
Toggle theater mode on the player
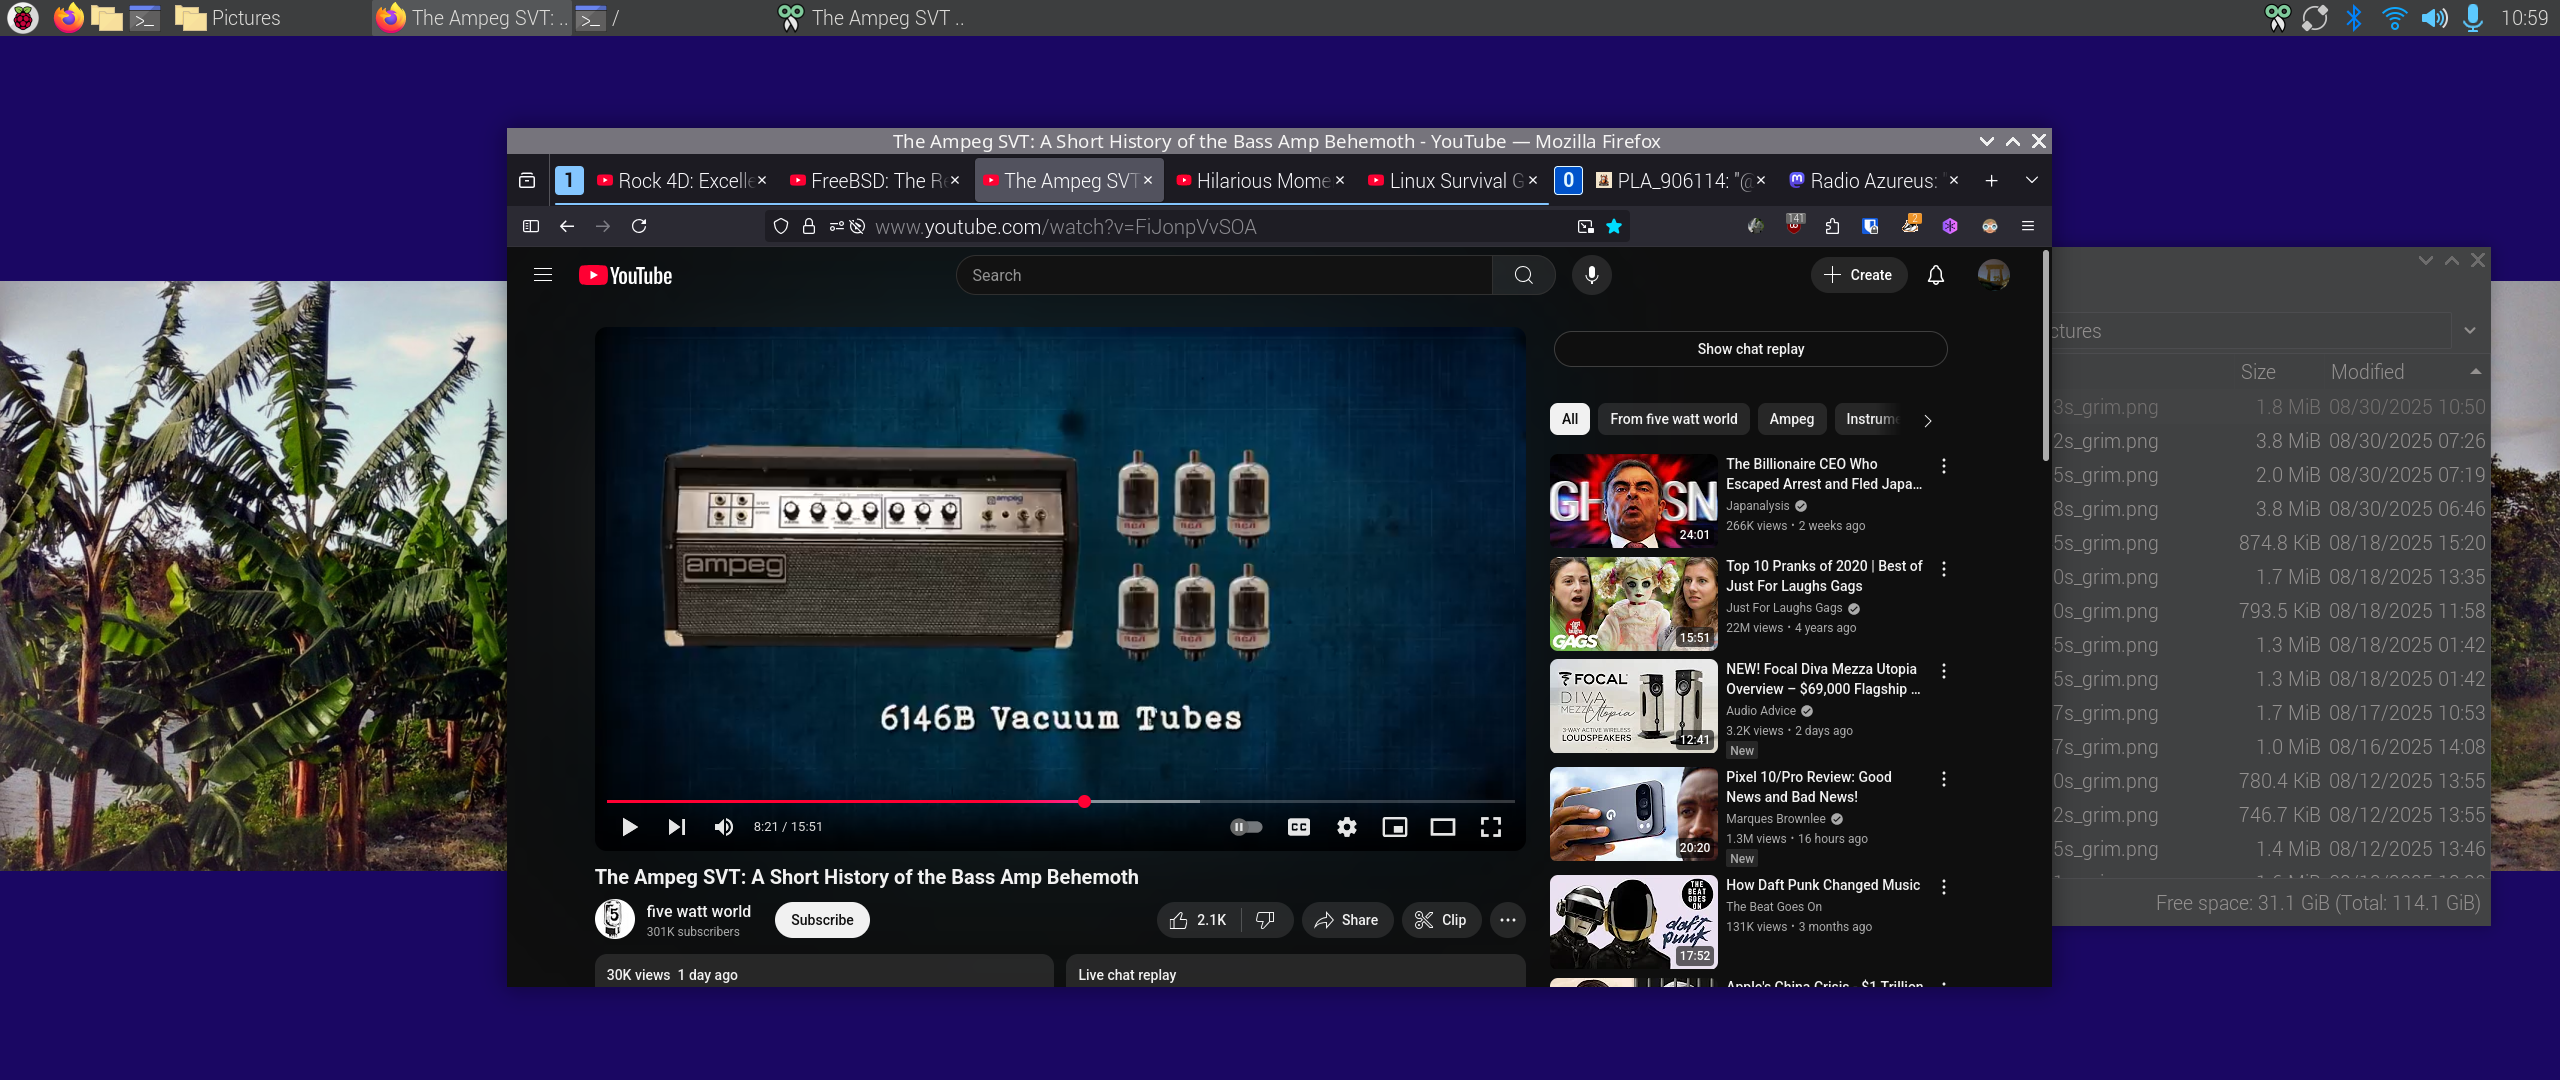click(1442, 827)
